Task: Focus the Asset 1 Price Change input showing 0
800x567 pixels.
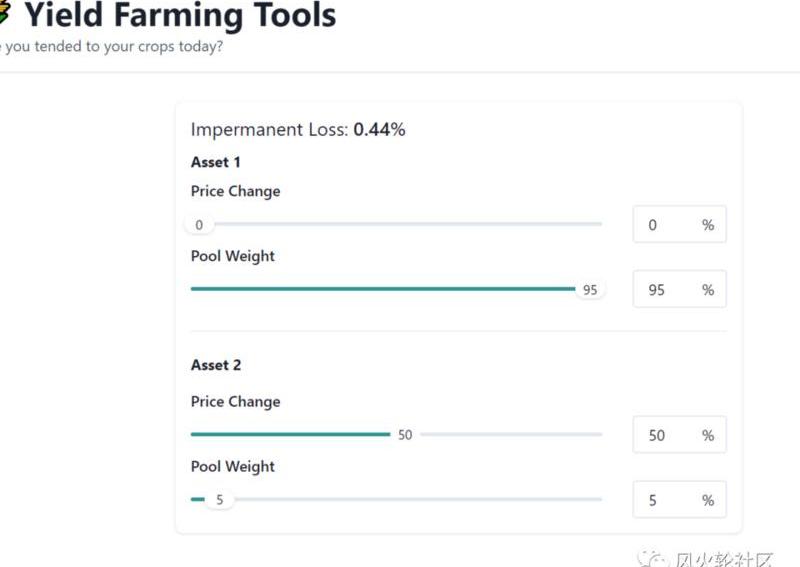Action: point(679,224)
